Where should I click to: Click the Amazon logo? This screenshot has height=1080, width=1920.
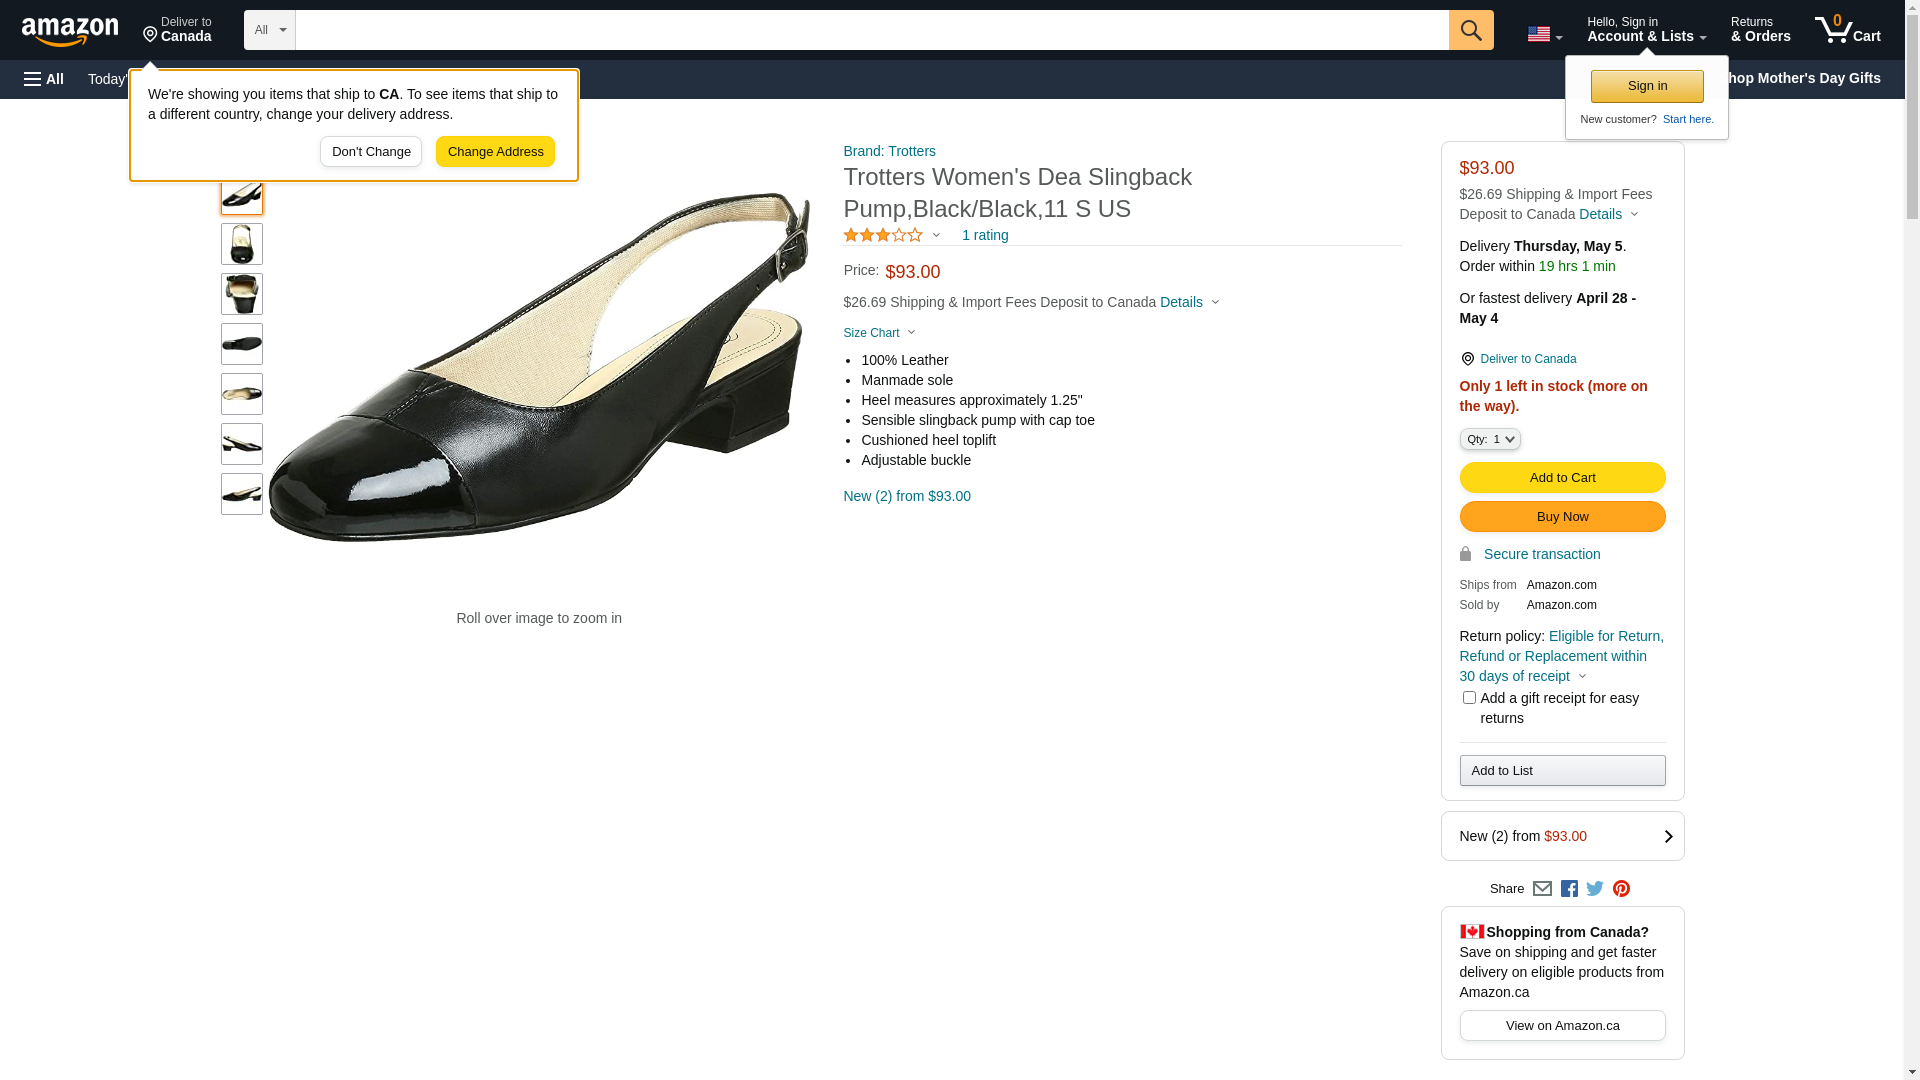pos(70,31)
